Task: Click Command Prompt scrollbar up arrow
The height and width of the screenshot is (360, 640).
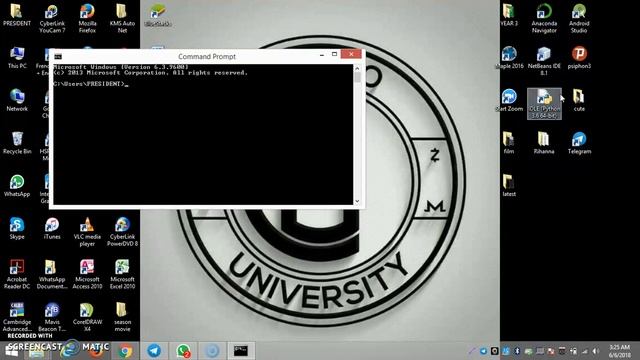Action: click(357, 69)
